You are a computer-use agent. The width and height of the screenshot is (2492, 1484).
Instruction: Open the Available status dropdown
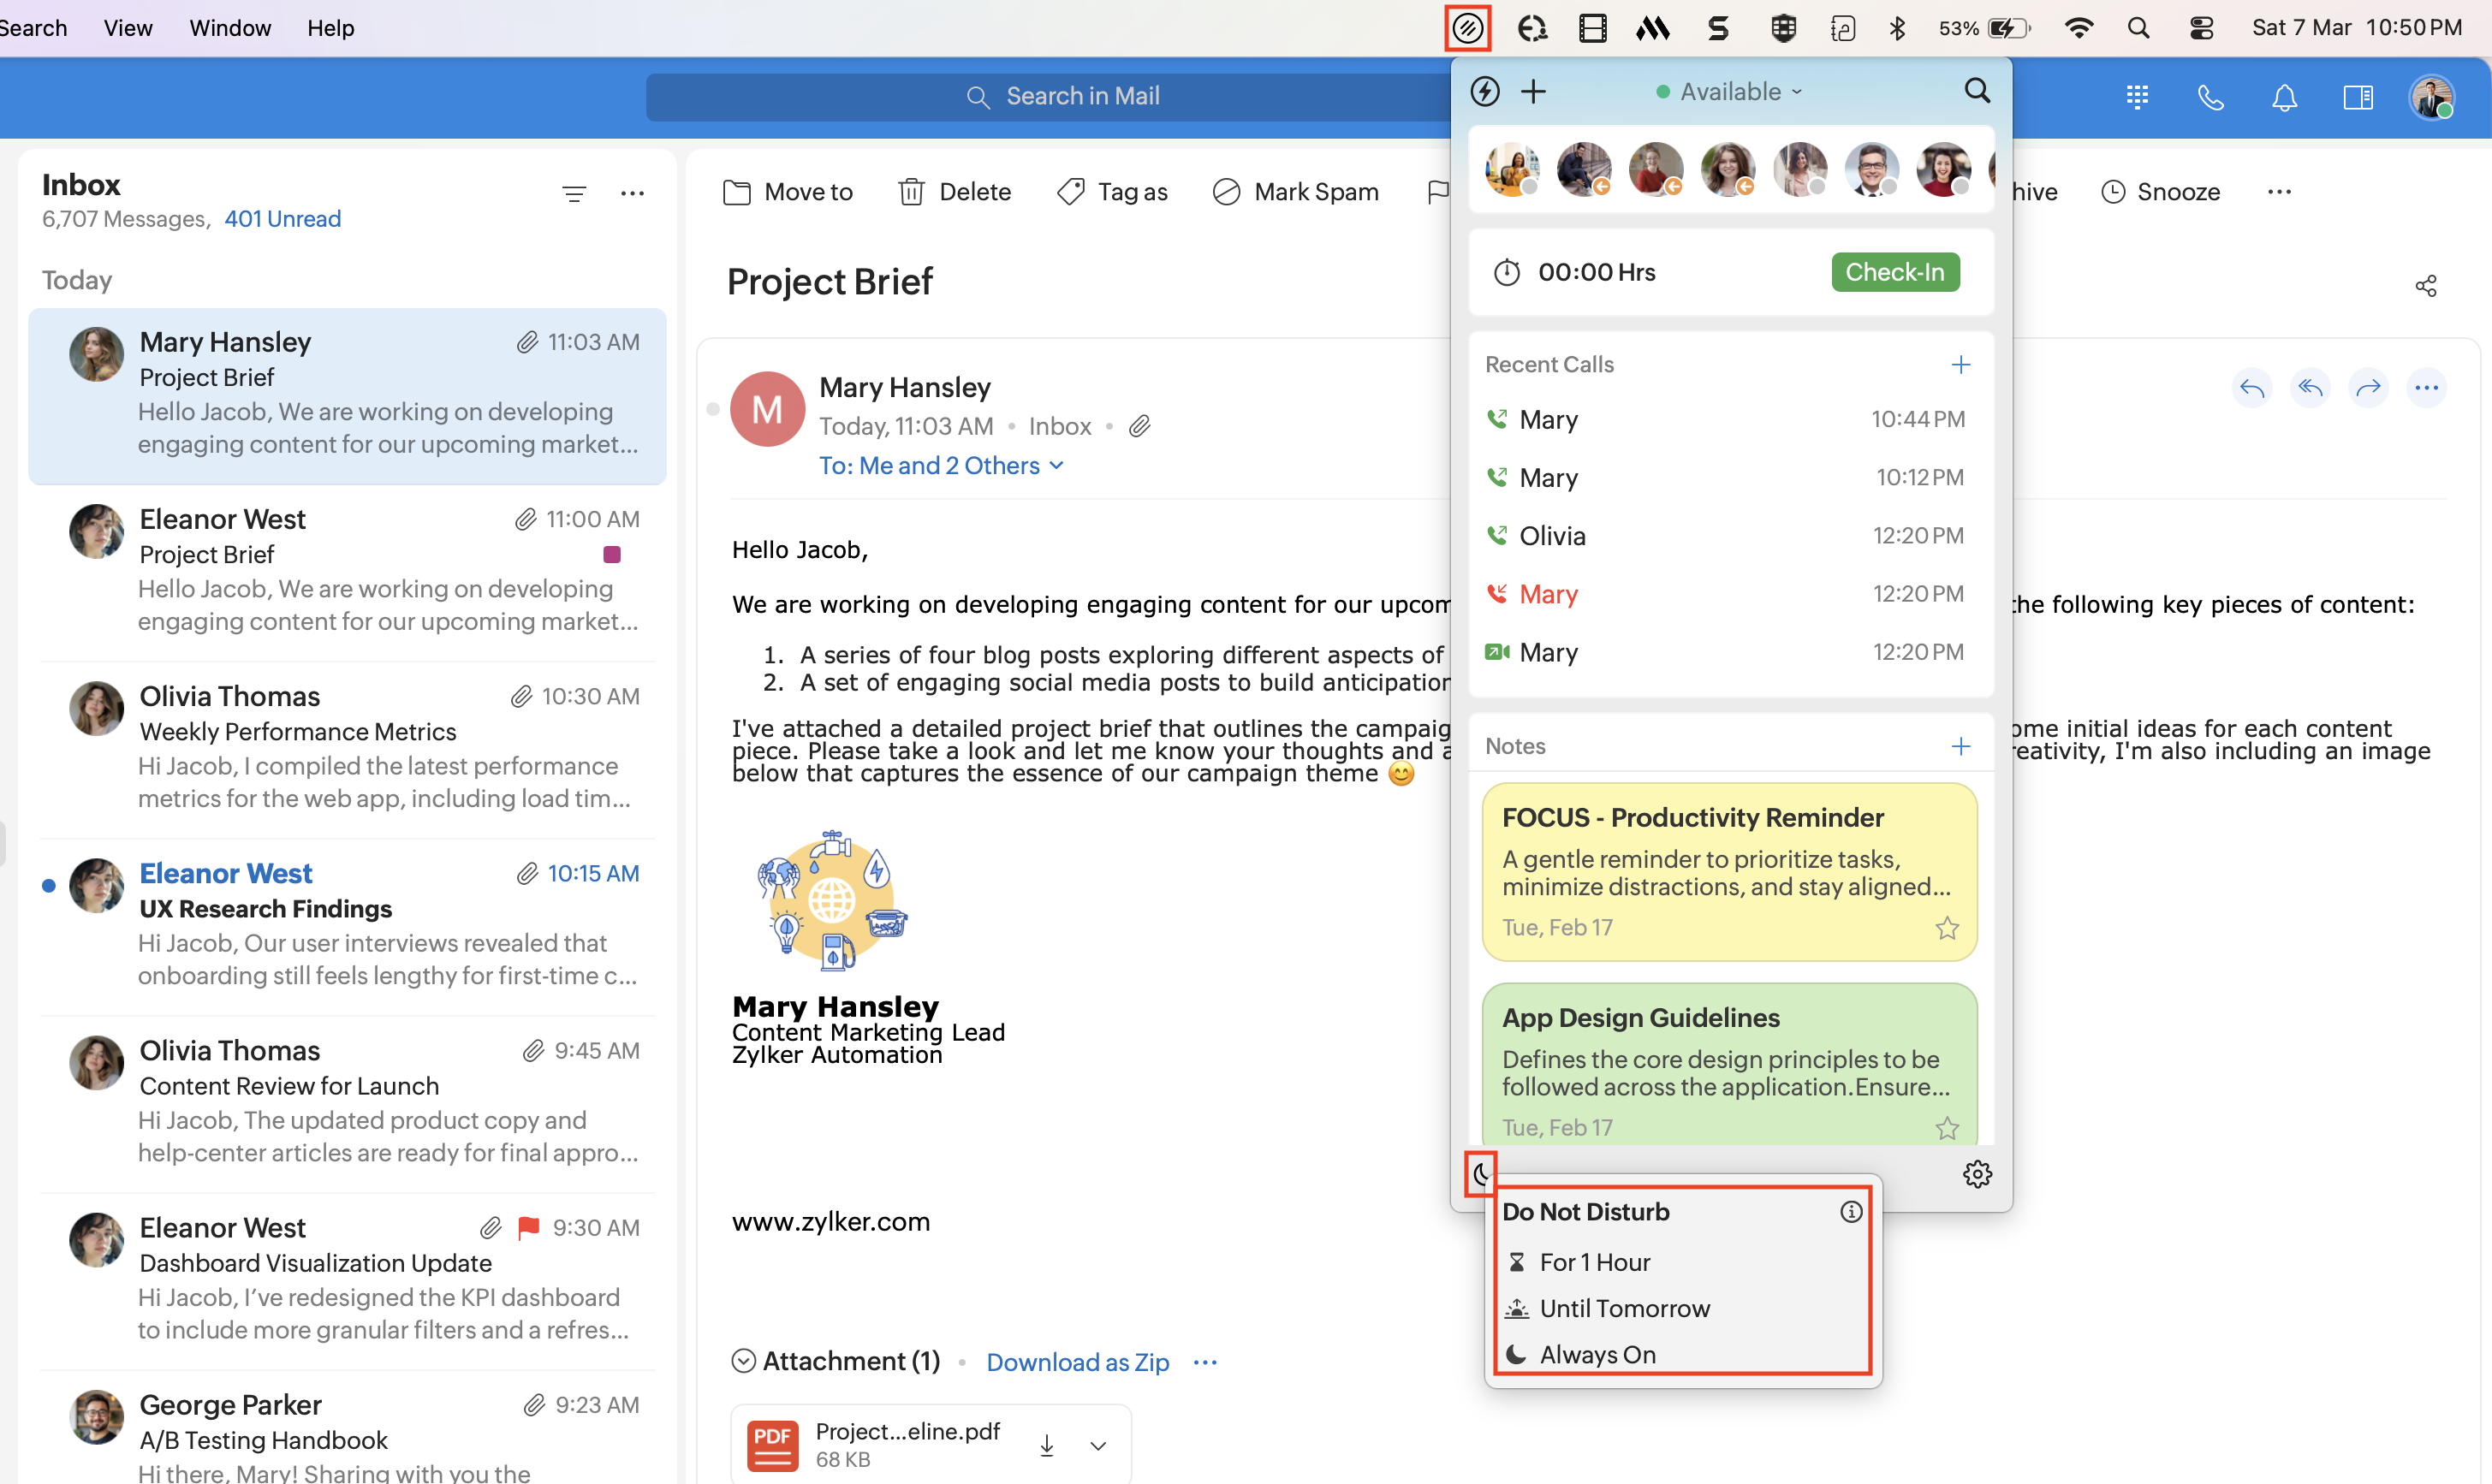pyautogui.click(x=1730, y=92)
